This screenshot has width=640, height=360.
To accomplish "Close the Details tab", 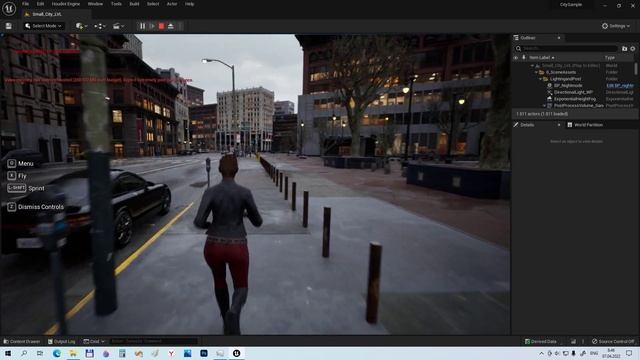I will click(559, 125).
